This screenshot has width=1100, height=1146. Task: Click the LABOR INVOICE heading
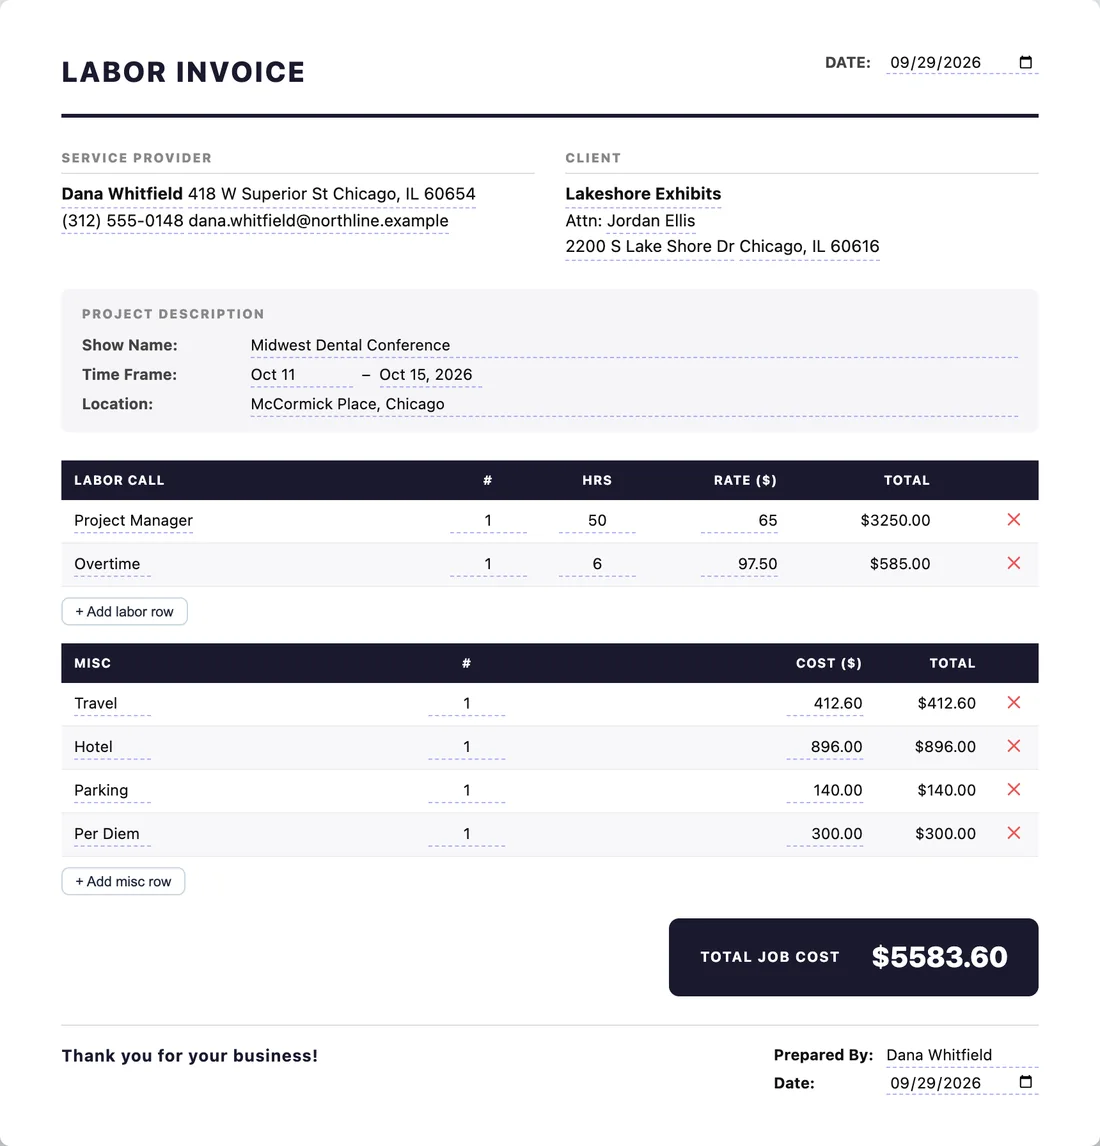pos(183,72)
